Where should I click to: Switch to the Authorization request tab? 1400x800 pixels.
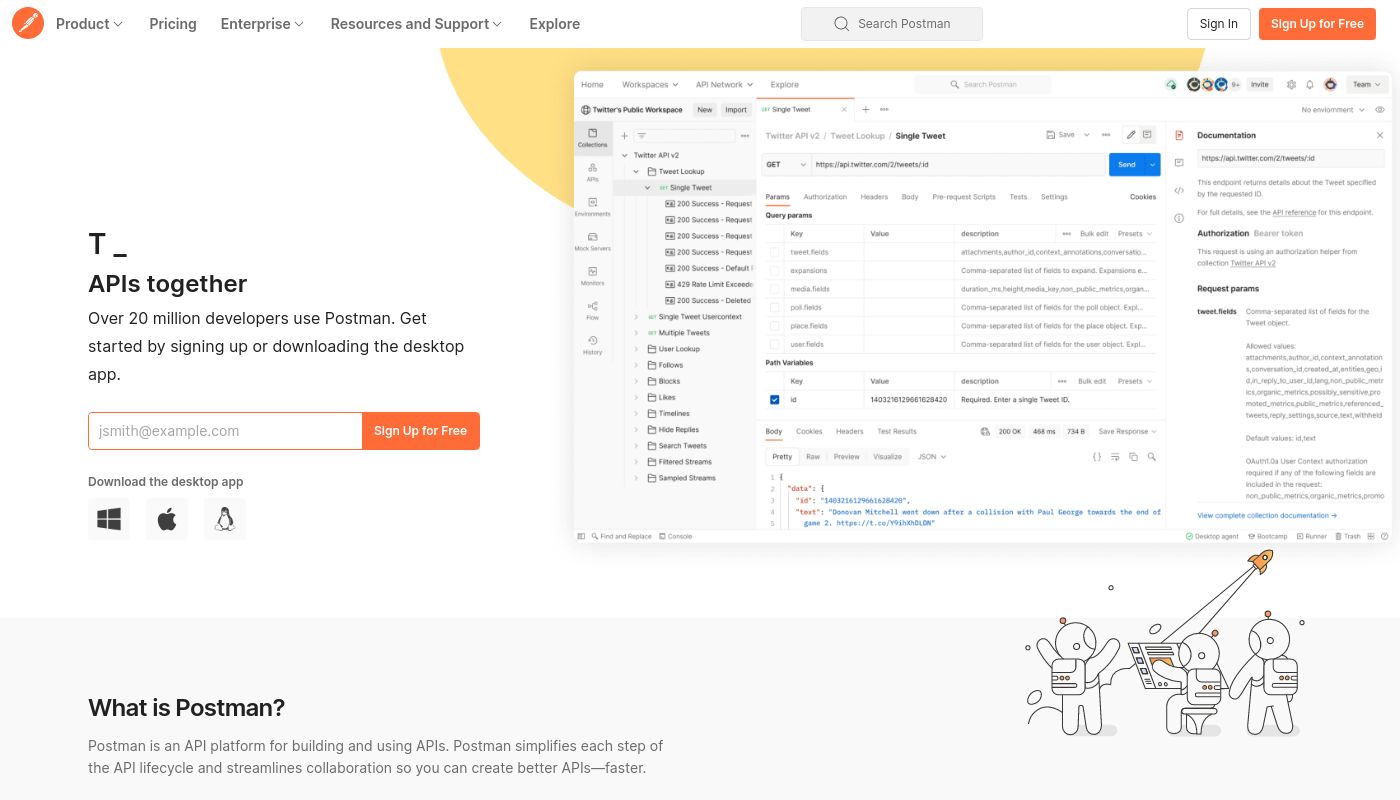pyautogui.click(x=825, y=197)
